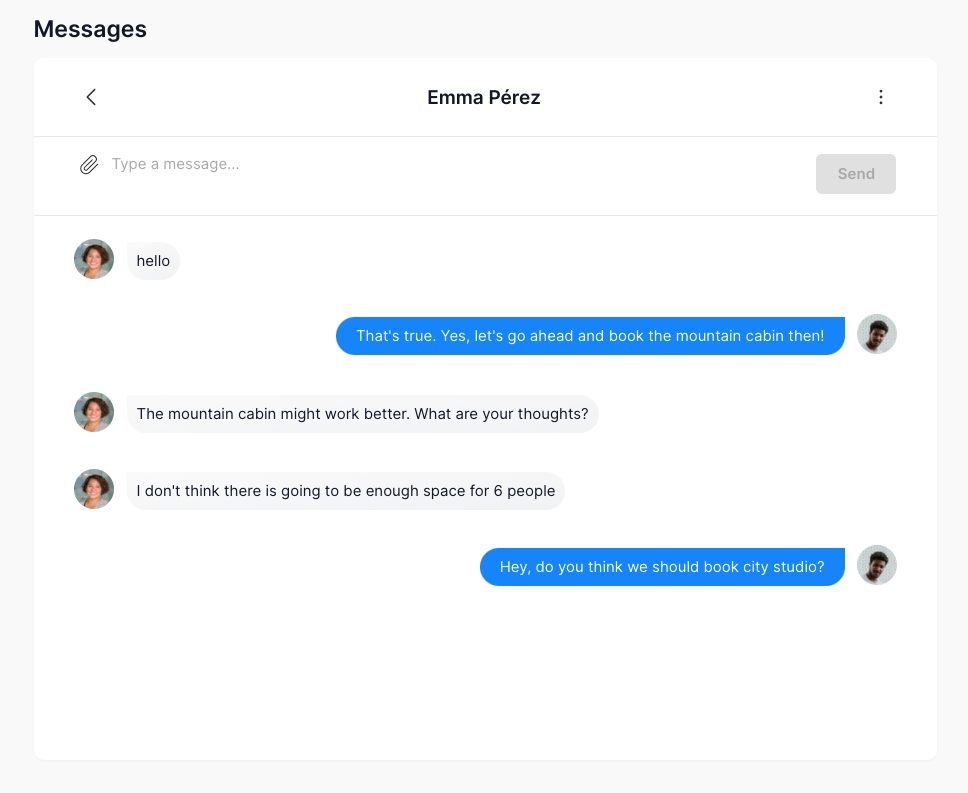This screenshot has width=968, height=793.
Task: Click your avatar beside the city studio message
Action: click(x=877, y=565)
